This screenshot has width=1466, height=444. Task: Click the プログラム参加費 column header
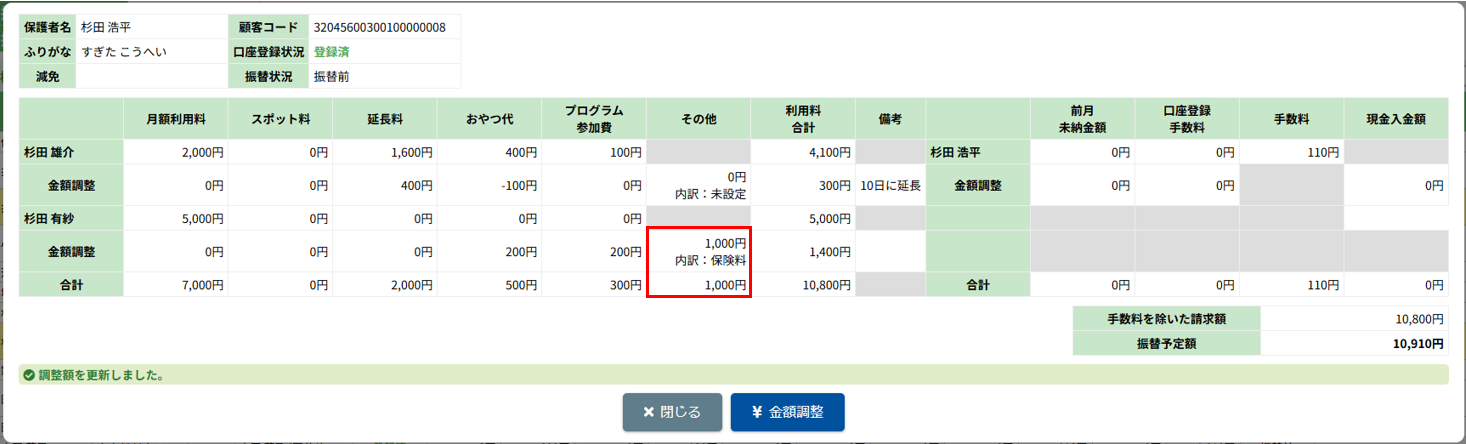point(593,119)
